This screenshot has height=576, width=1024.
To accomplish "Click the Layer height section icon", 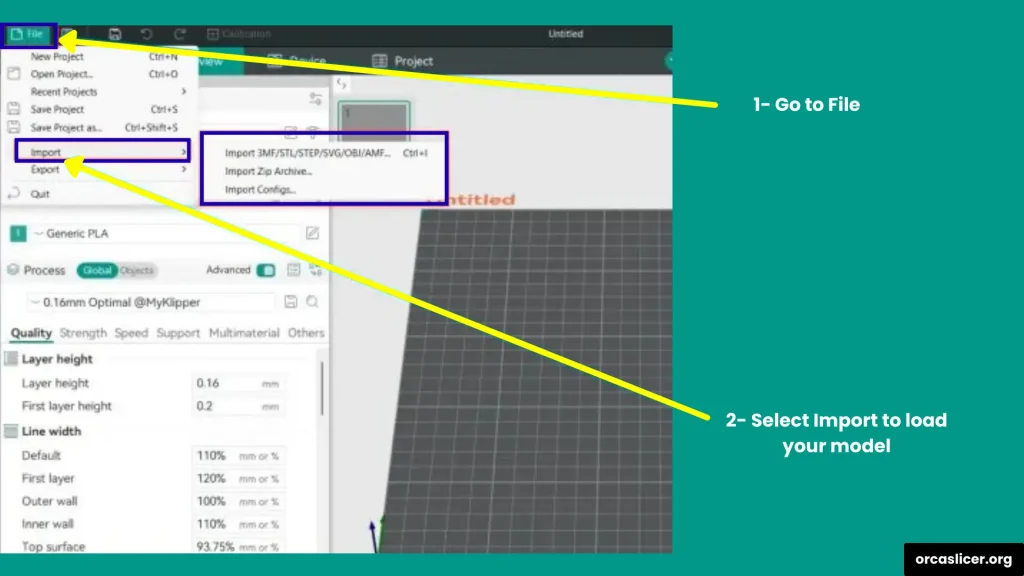I will 11,359.
